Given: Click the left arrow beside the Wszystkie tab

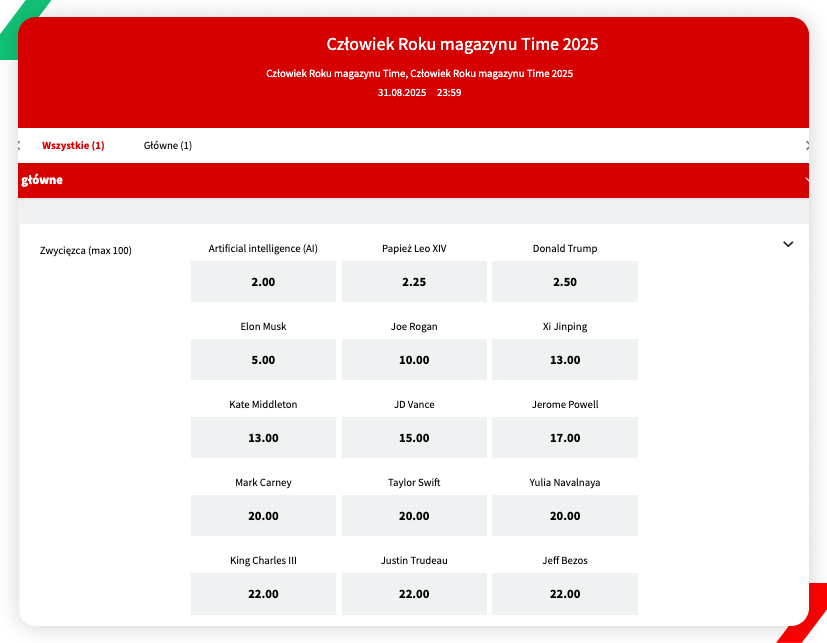Looking at the screenshot, I should [x=19, y=145].
